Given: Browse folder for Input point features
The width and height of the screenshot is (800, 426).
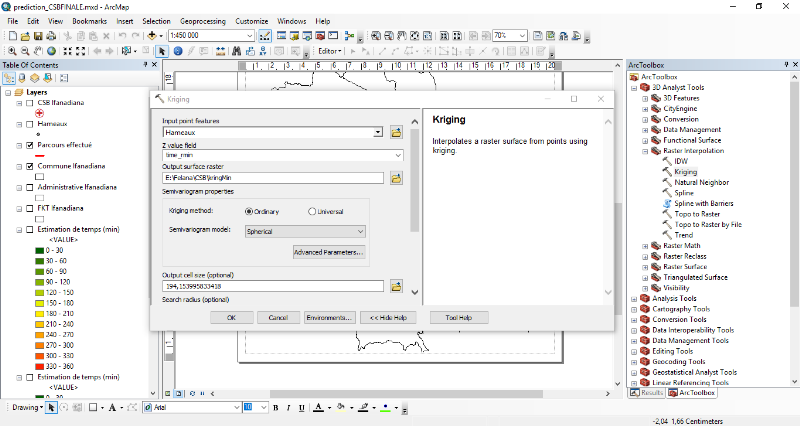Looking at the screenshot, I should tap(396, 132).
